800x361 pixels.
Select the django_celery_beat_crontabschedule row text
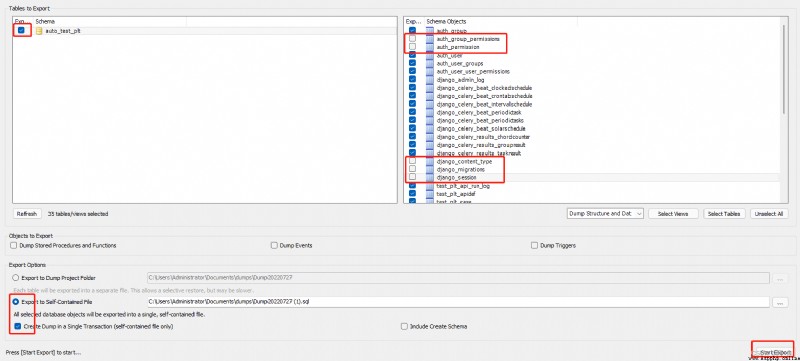pyautogui.click(x=484, y=96)
